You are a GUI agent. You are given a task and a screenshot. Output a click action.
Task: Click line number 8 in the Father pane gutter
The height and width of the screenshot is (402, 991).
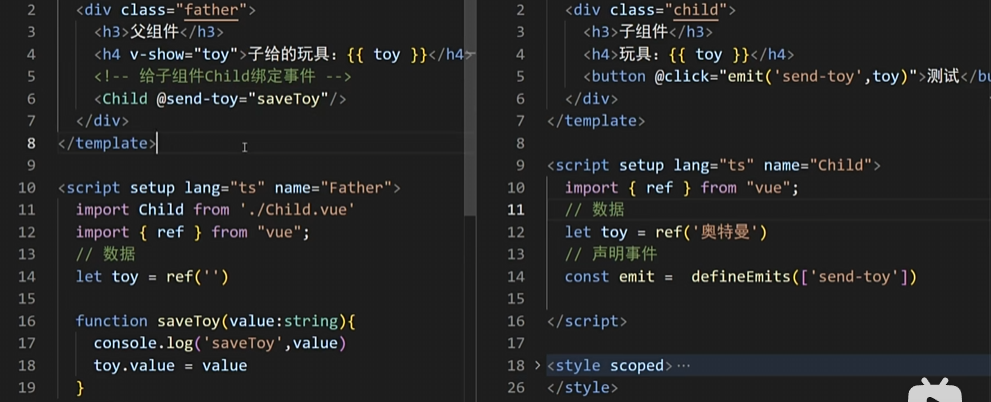tap(31, 143)
